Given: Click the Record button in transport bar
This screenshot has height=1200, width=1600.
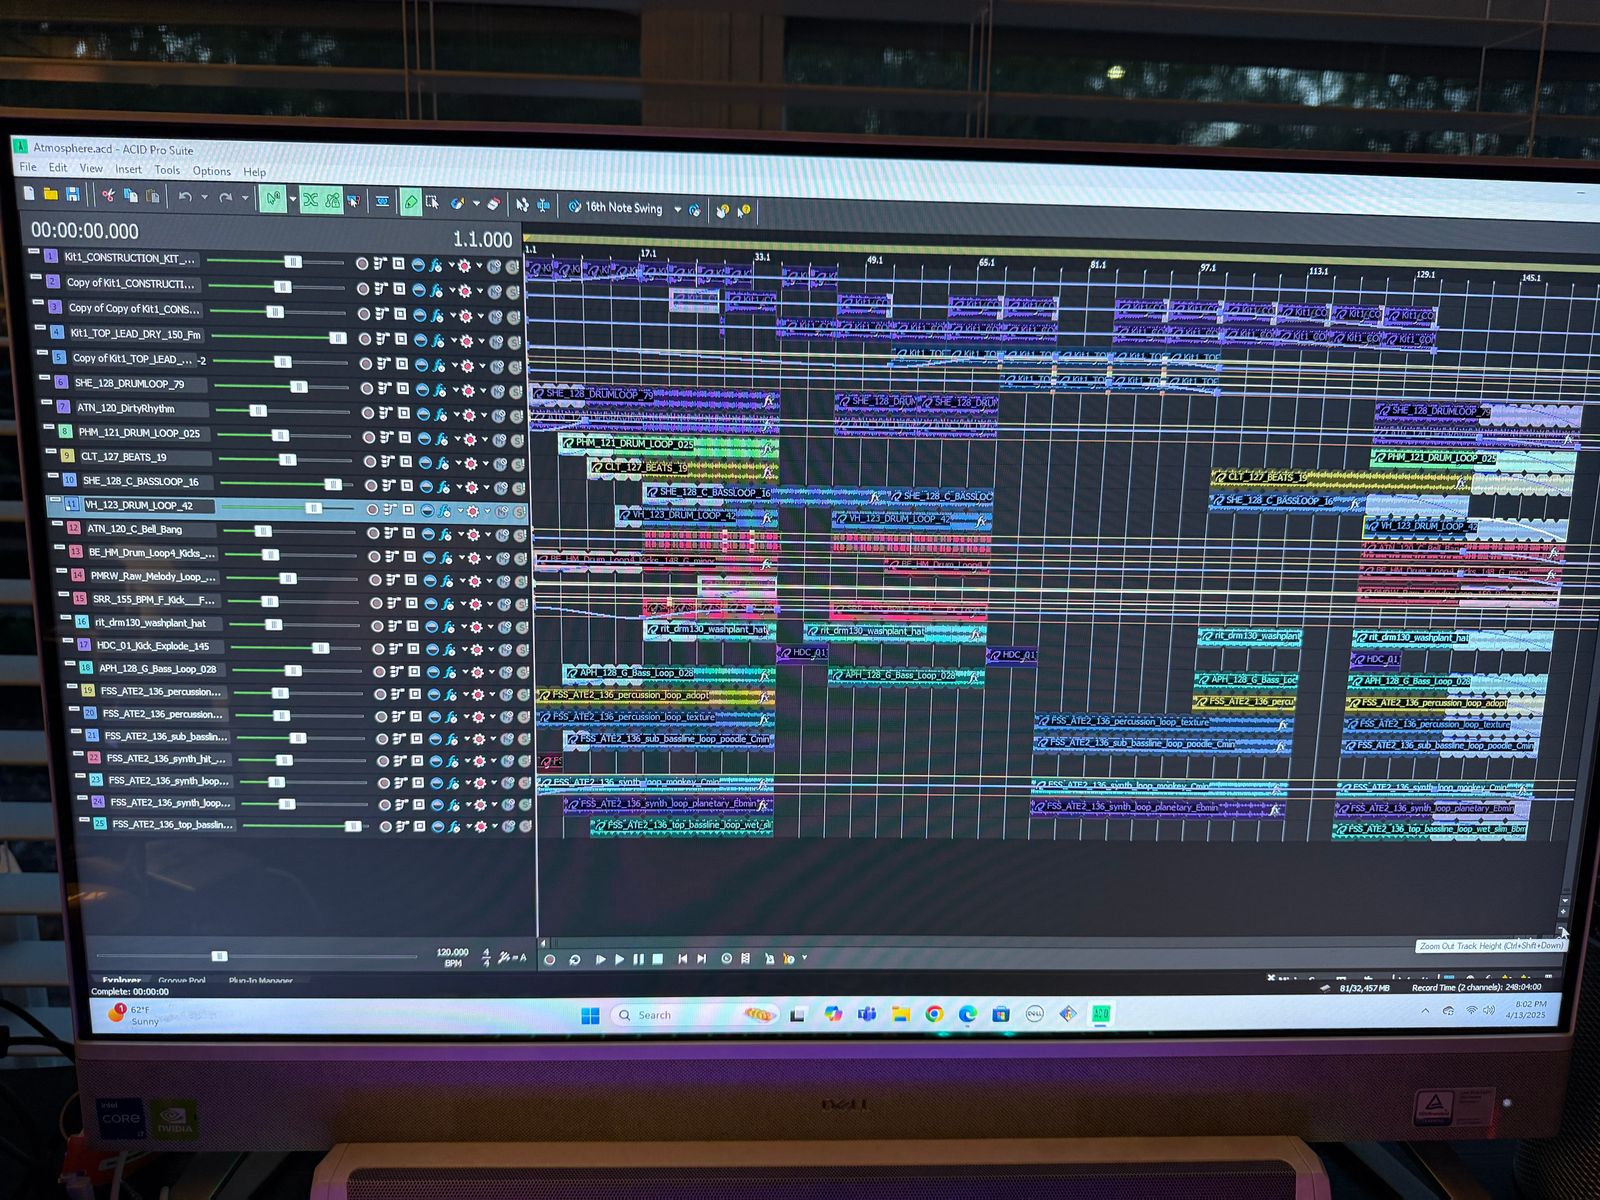Looking at the screenshot, I should point(549,959).
